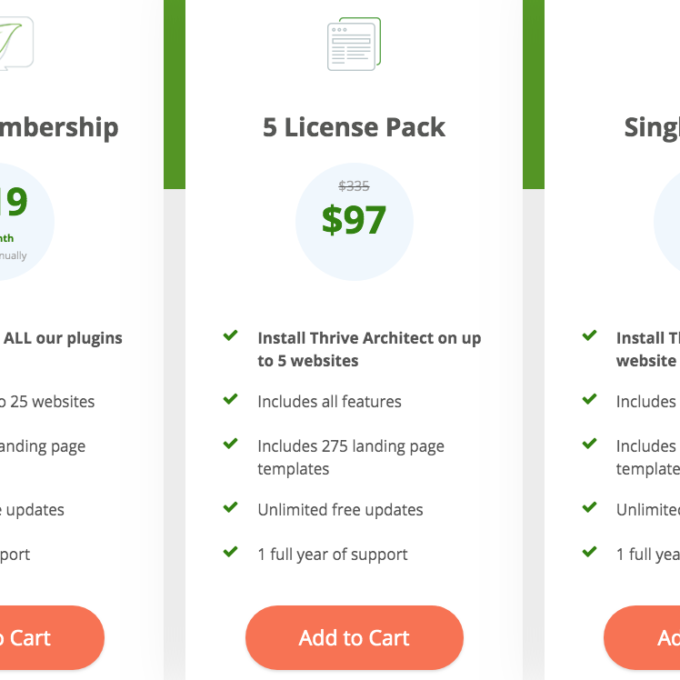680x680 pixels.
Task: Click the last checkmark on Single License card
Action: [x=590, y=552]
